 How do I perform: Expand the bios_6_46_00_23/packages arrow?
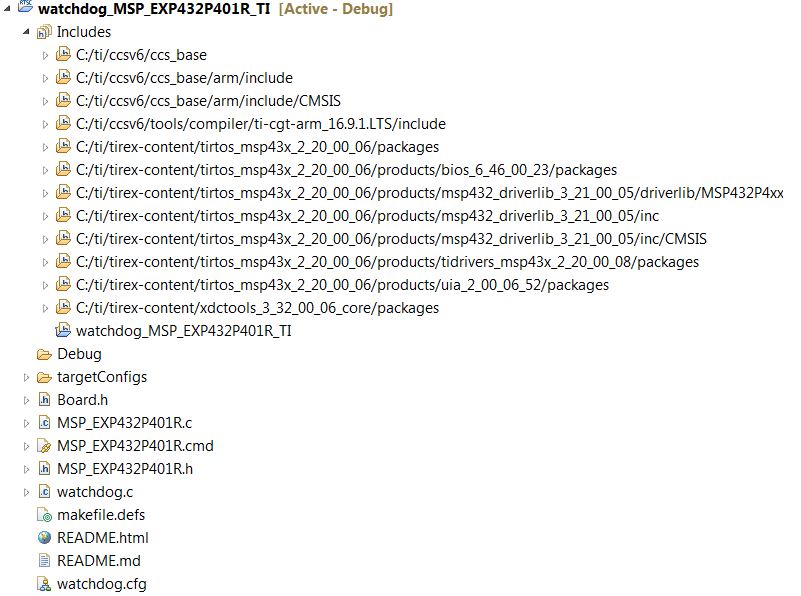(45, 170)
